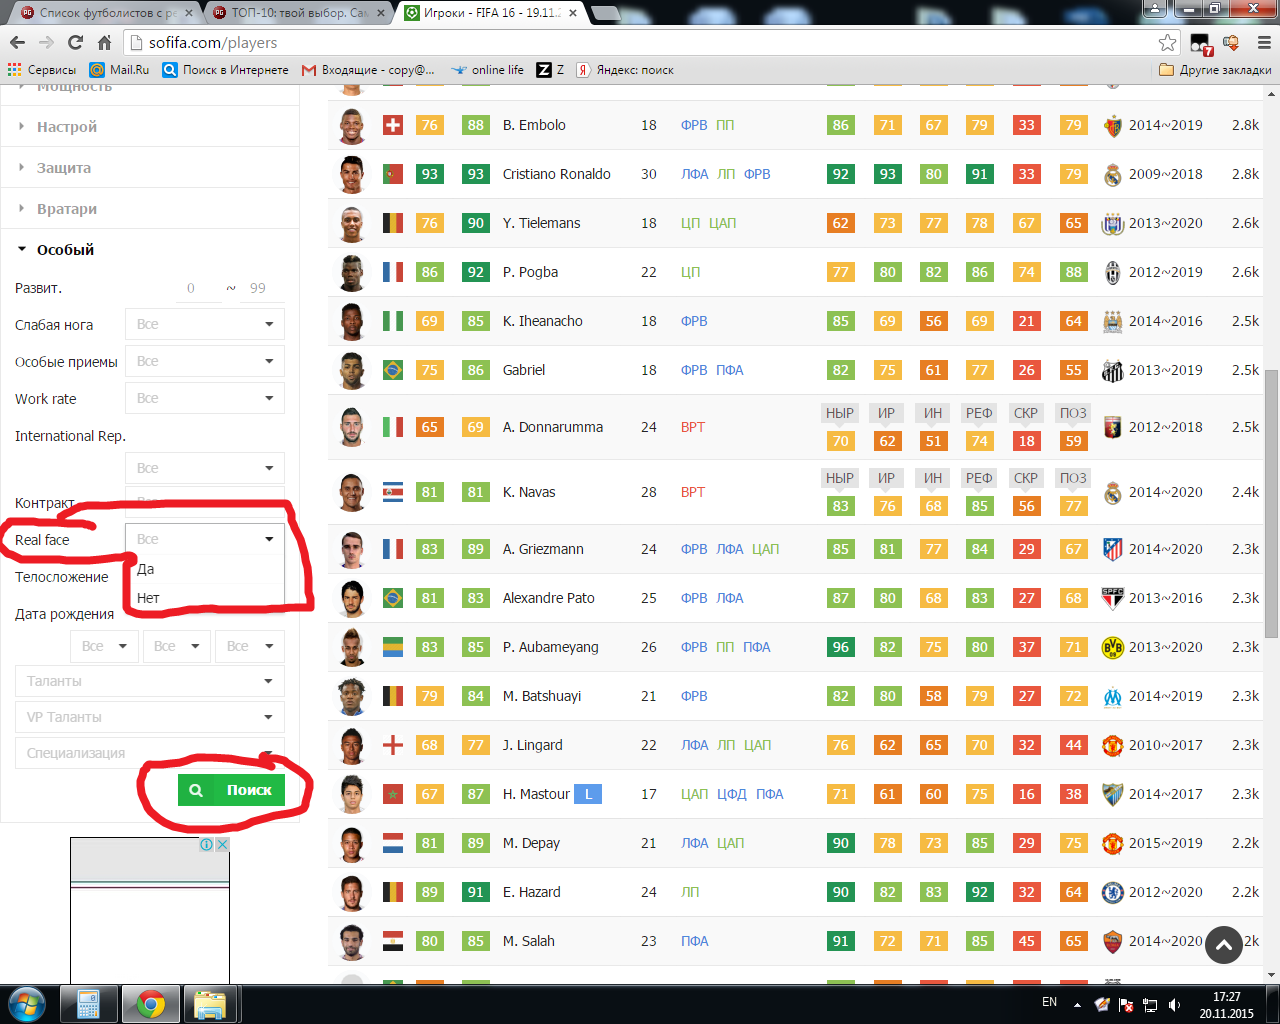The width and height of the screenshot is (1280, 1024).
Task: Click the ФРВ position for K. Iheanacho
Action: coord(694,321)
